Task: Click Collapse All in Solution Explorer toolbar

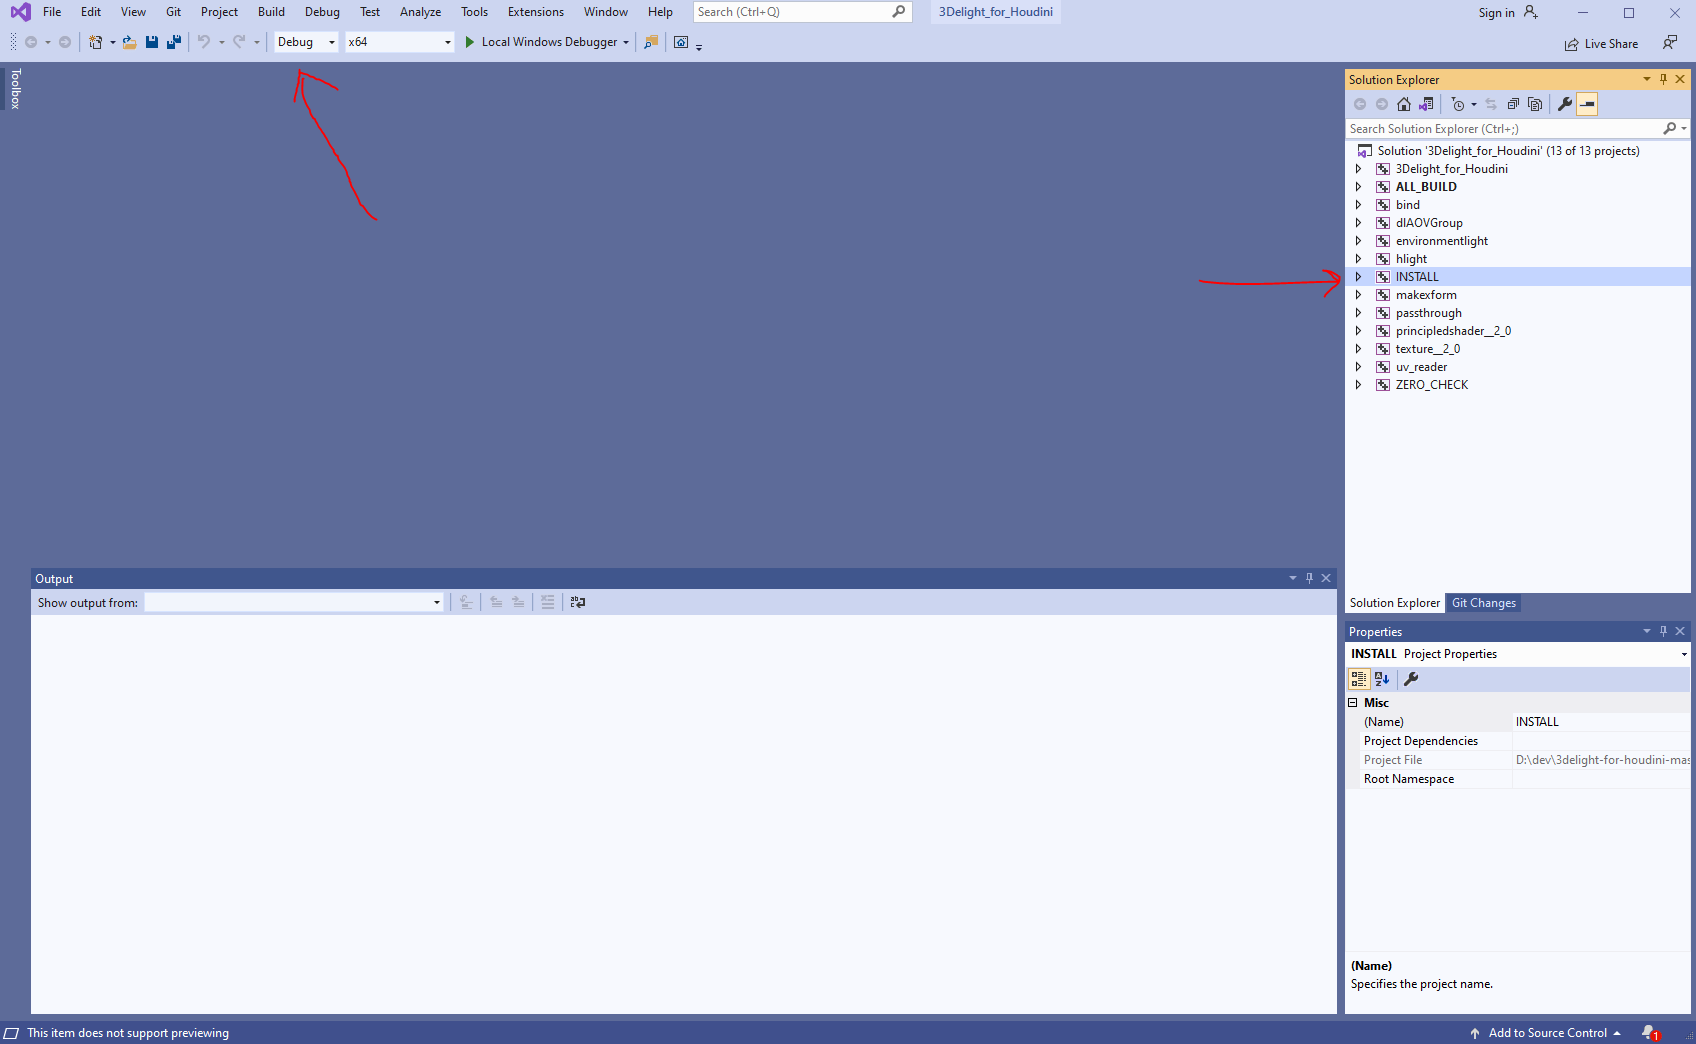Action: pyautogui.click(x=1513, y=104)
